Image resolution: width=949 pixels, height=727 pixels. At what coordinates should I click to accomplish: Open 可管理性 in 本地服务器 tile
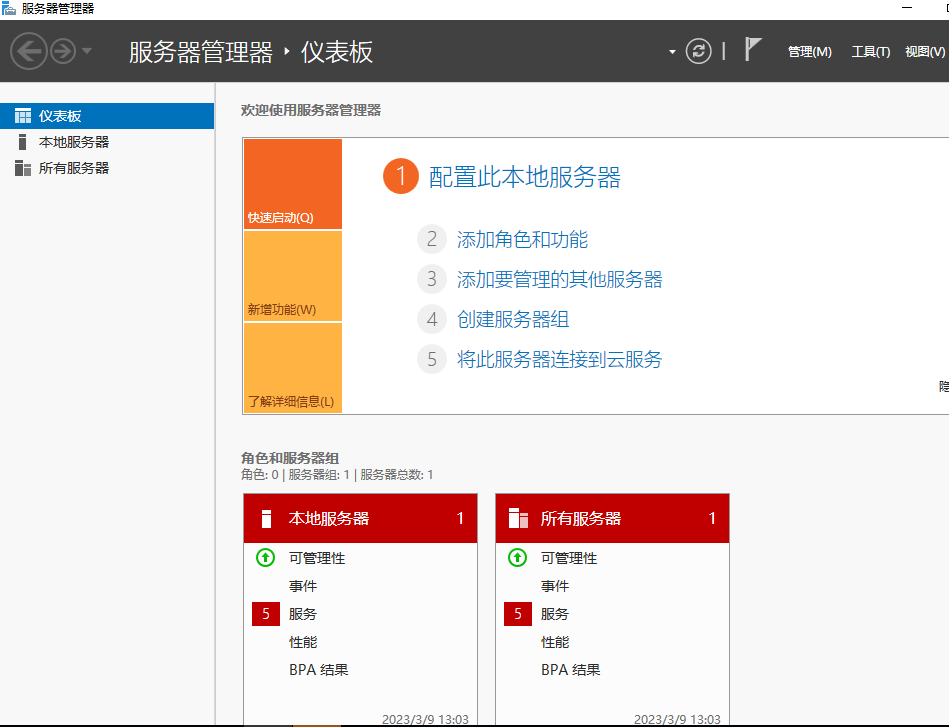coord(317,558)
